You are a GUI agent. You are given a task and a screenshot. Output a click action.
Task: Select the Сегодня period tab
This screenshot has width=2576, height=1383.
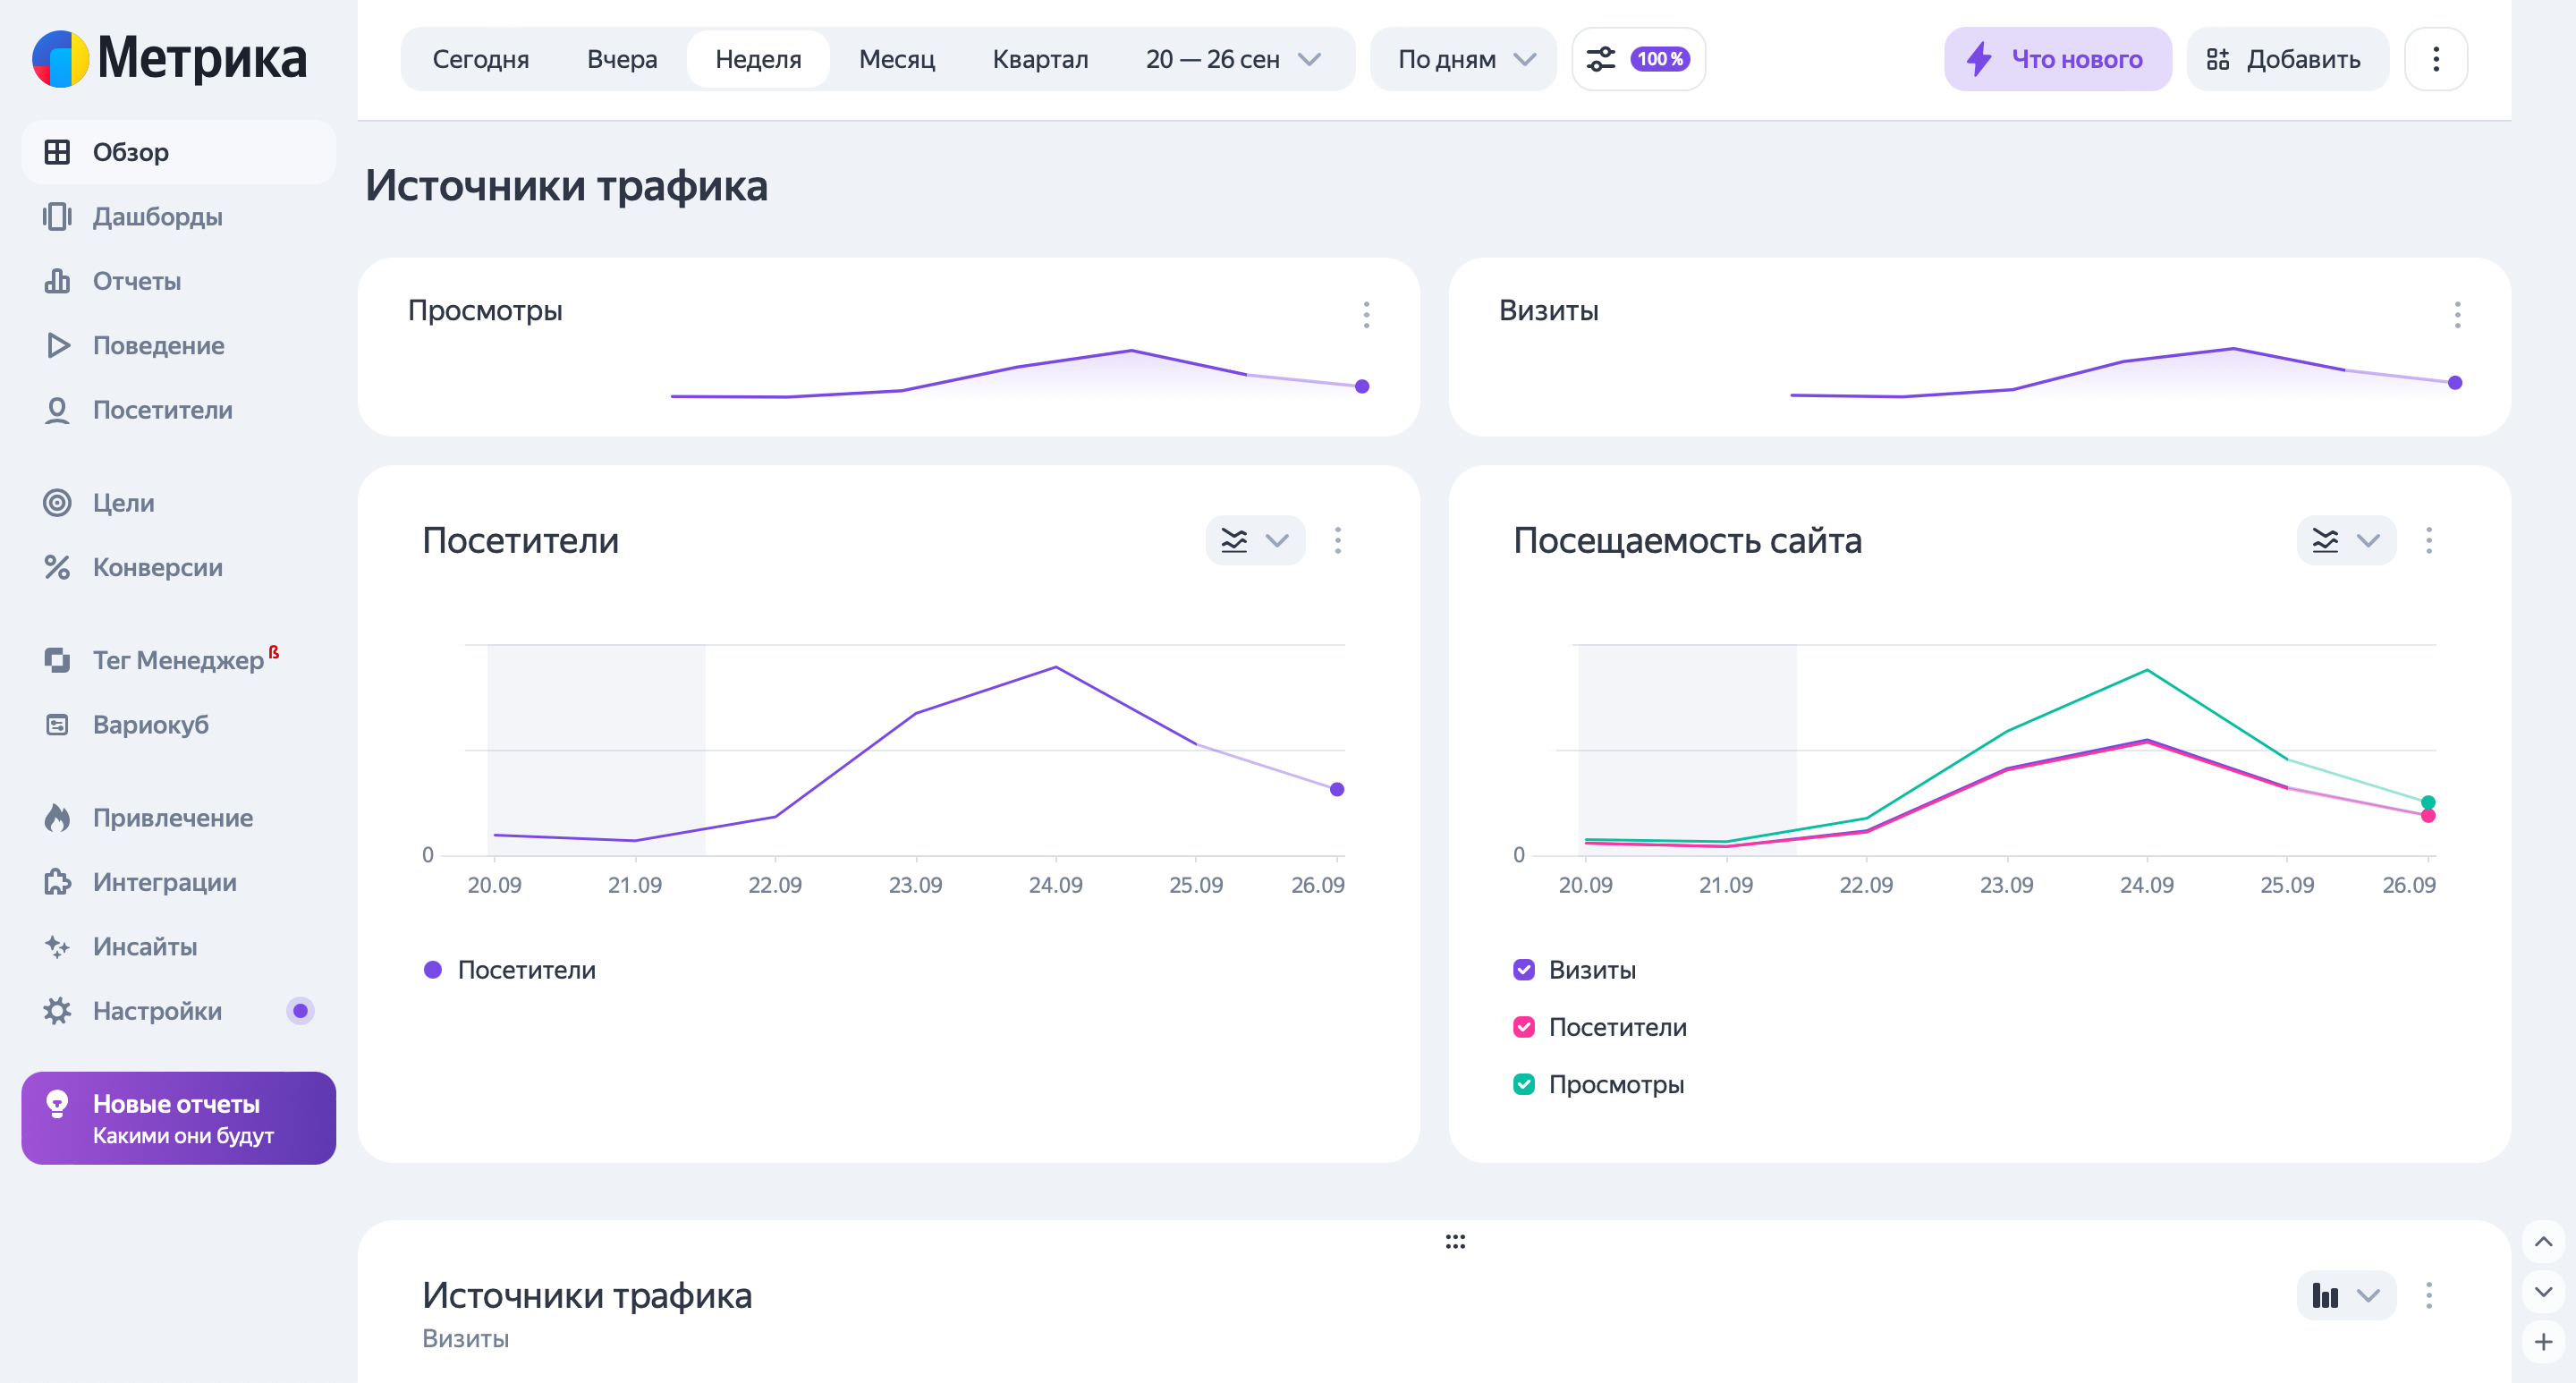pyautogui.click(x=480, y=59)
